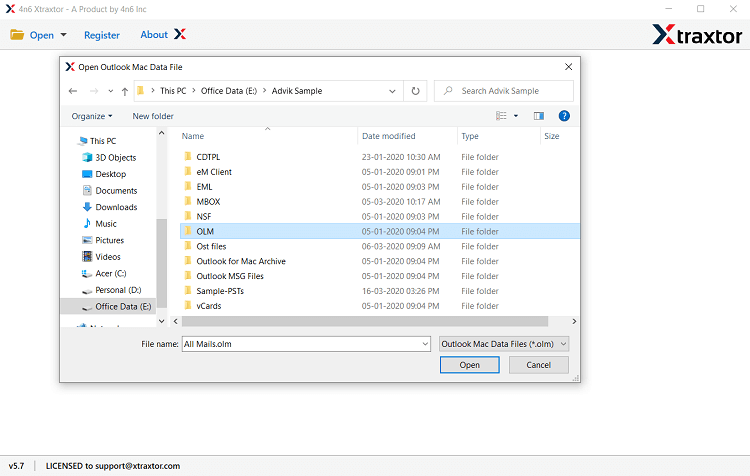Go forward with the dialog's forward arrow
750x476 pixels.
pyautogui.click(x=94, y=91)
